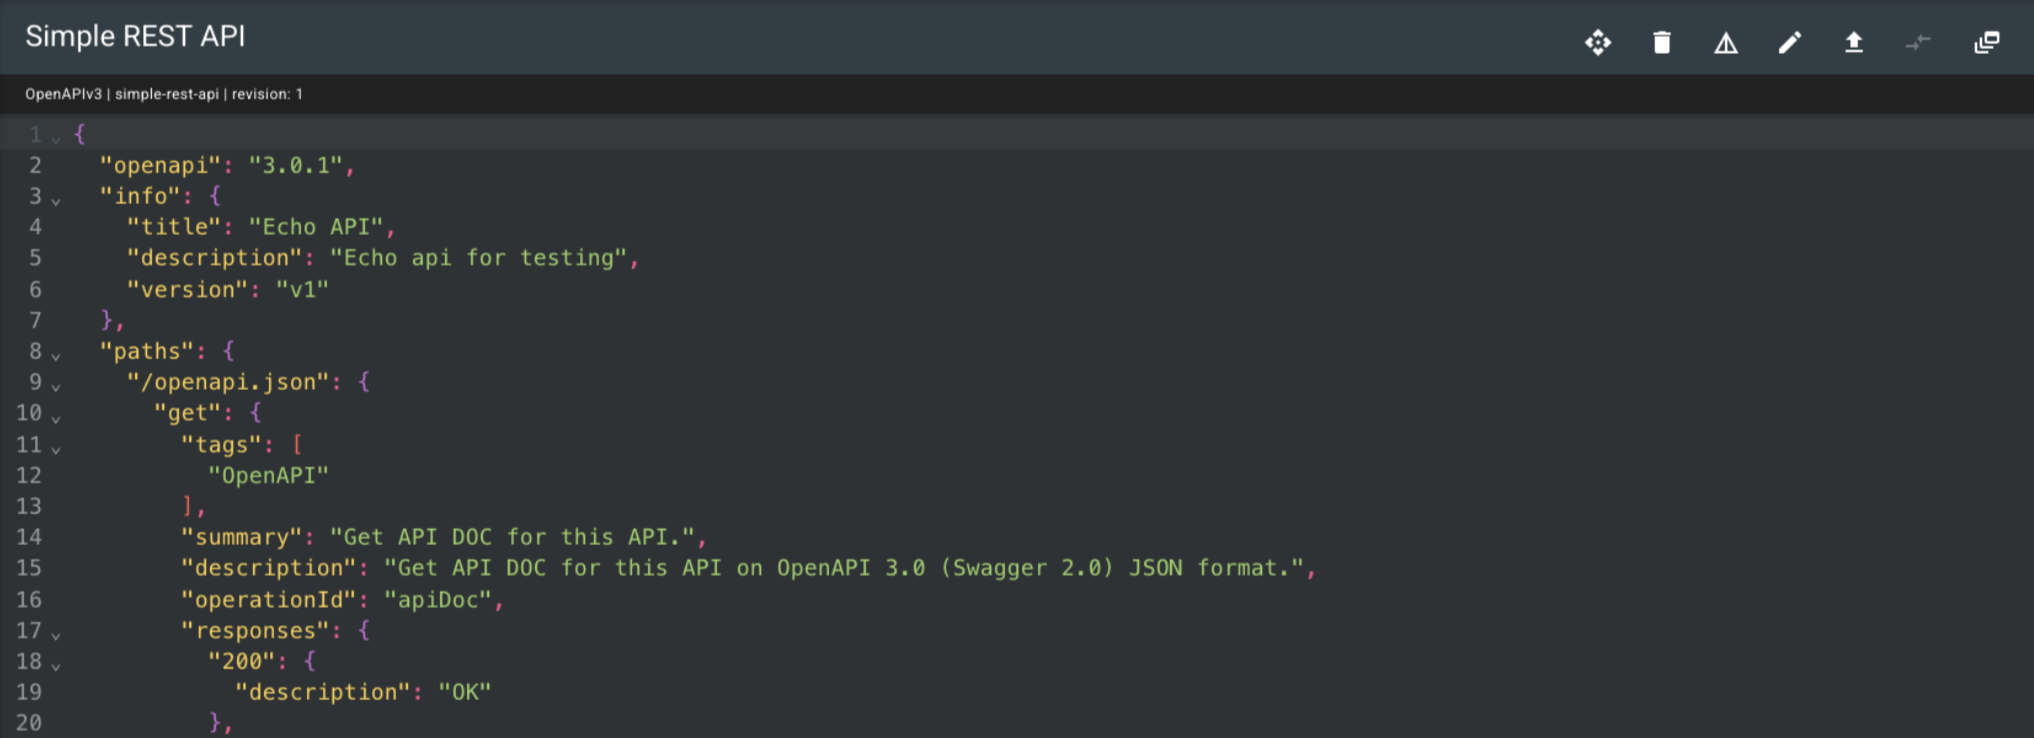The width and height of the screenshot is (2034, 738).
Task: Delete the API with trash icon
Action: point(1662,42)
